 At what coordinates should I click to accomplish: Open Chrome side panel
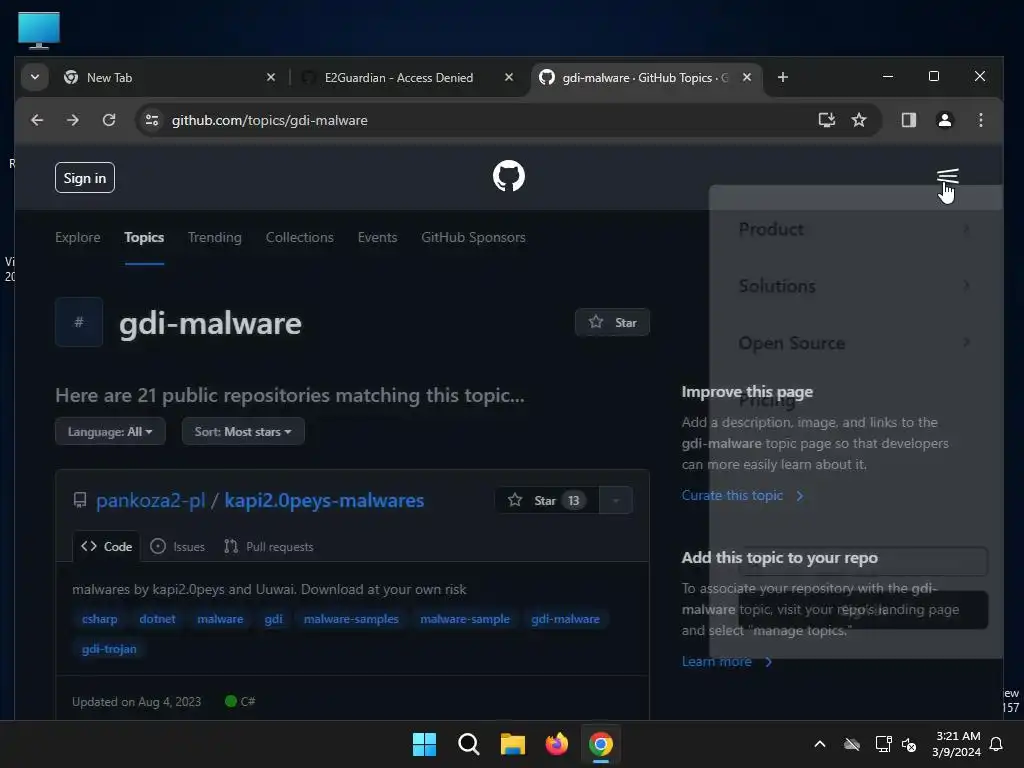[908, 120]
